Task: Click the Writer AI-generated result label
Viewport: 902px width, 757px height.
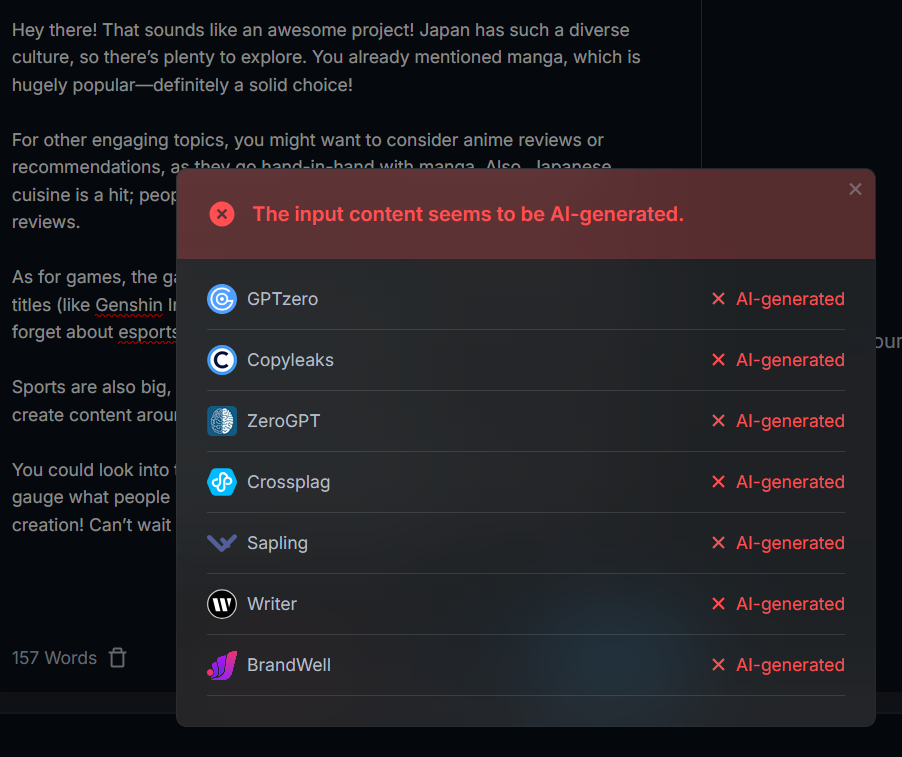Action: click(x=790, y=604)
